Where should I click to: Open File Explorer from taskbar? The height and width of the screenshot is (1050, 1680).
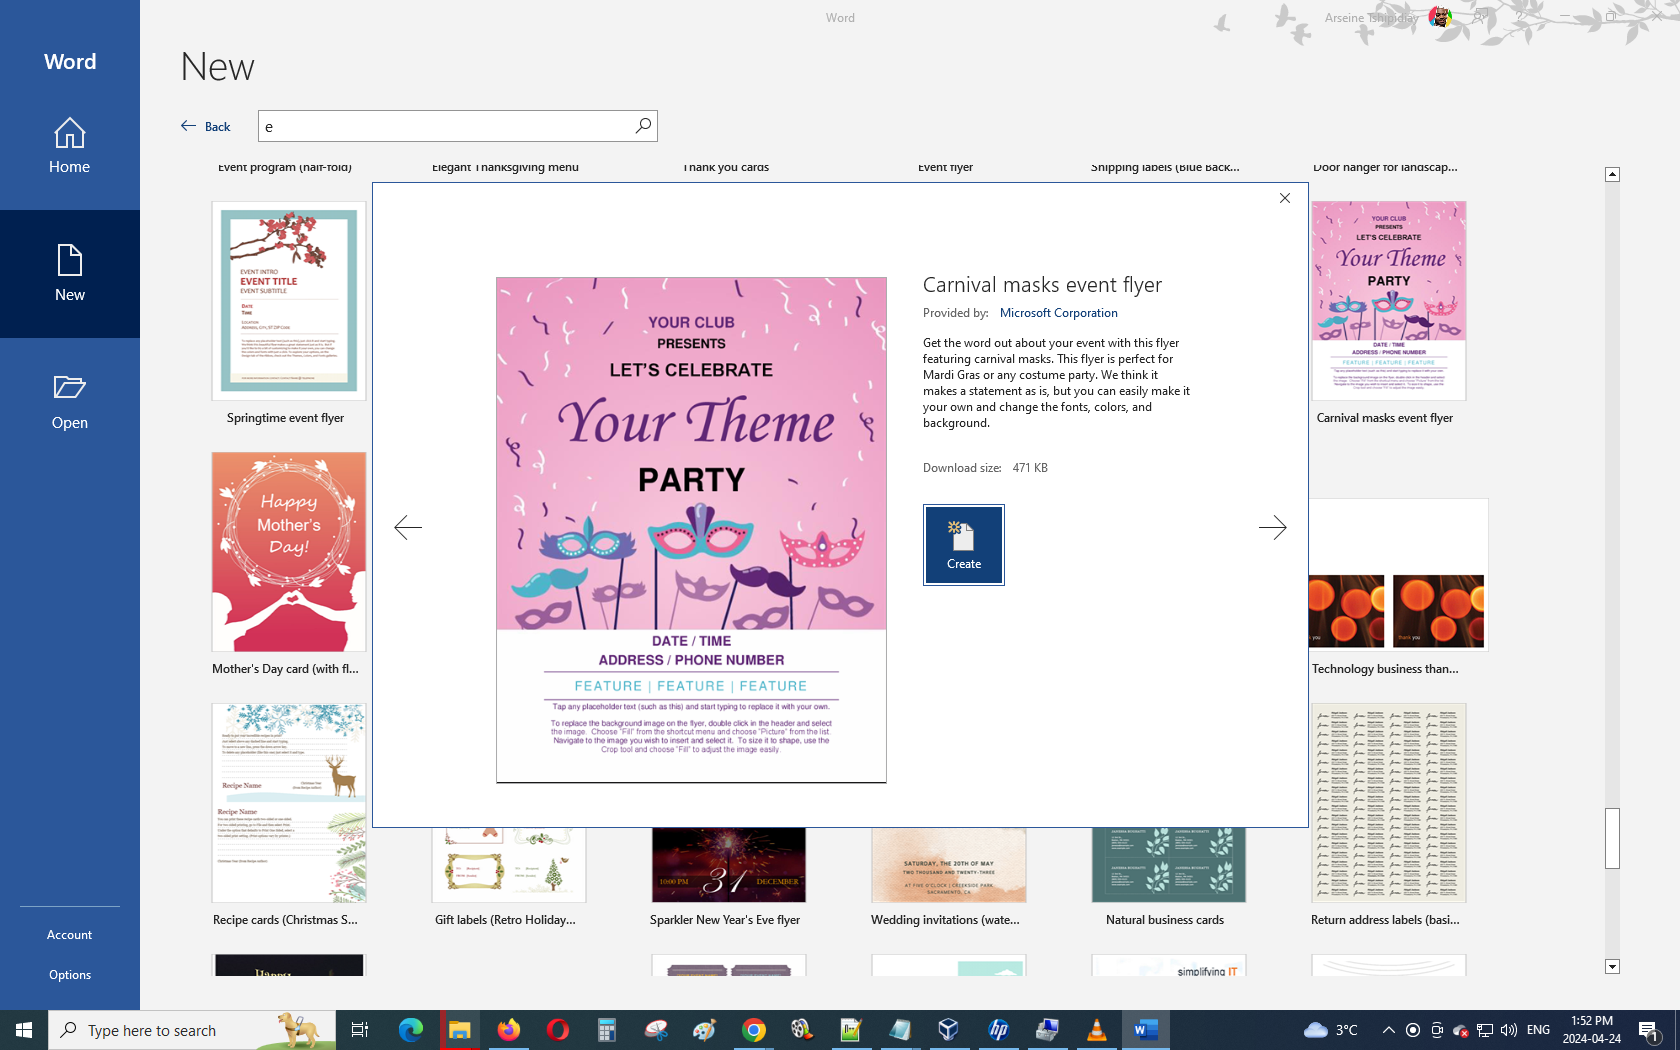point(460,1030)
